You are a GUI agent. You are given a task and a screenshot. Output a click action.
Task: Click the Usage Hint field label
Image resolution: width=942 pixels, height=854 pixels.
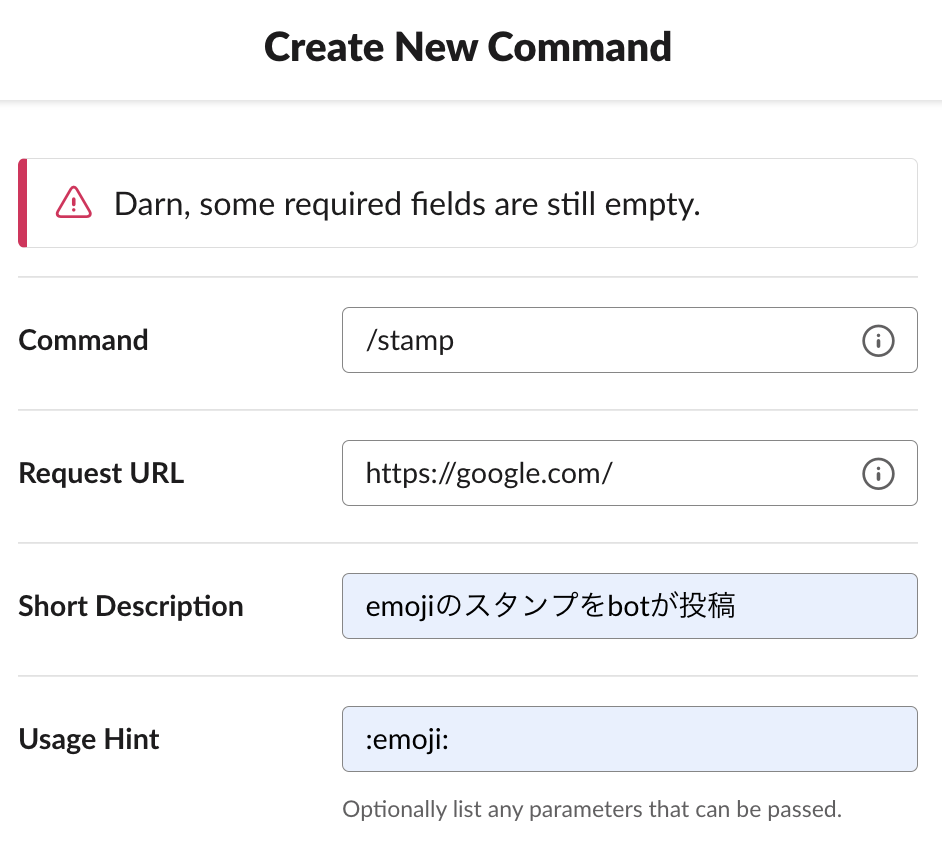(89, 739)
